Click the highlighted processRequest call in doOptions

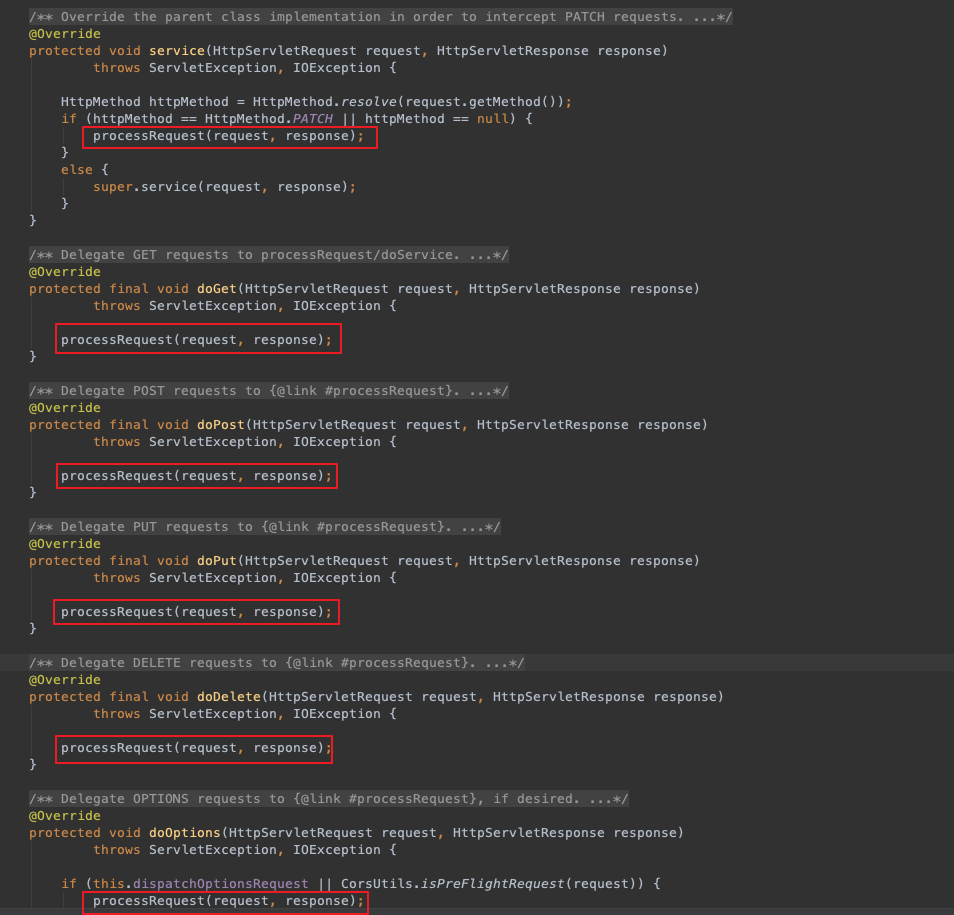(x=227, y=900)
